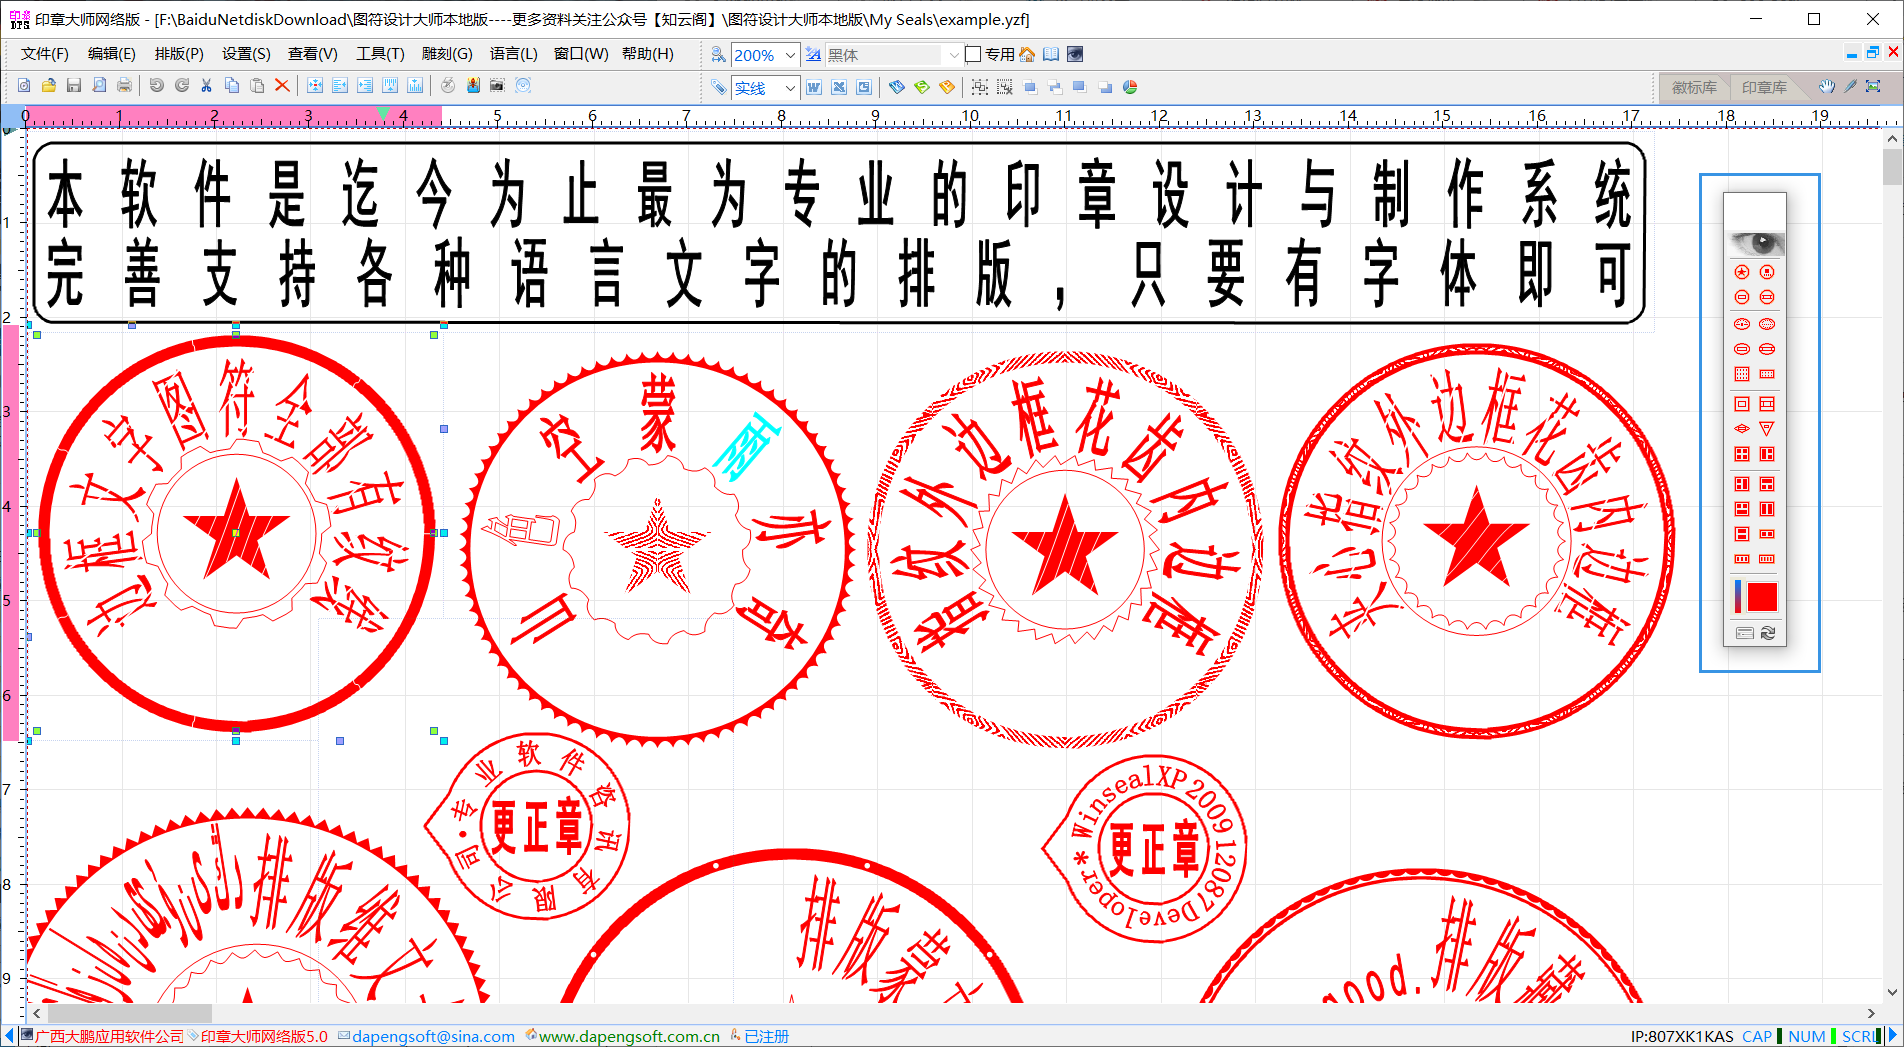Toggle the eye icon in top toolbar

point(1075,55)
